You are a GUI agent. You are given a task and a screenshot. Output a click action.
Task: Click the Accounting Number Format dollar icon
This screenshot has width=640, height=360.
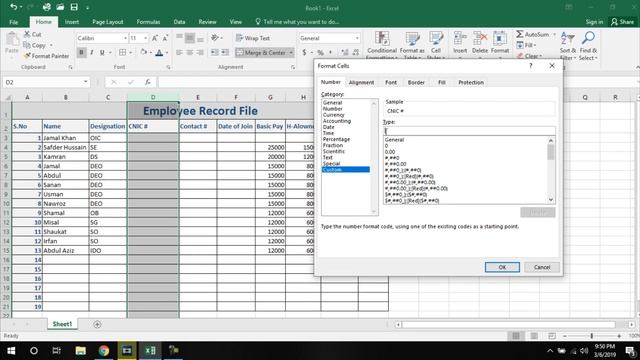pos(304,53)
